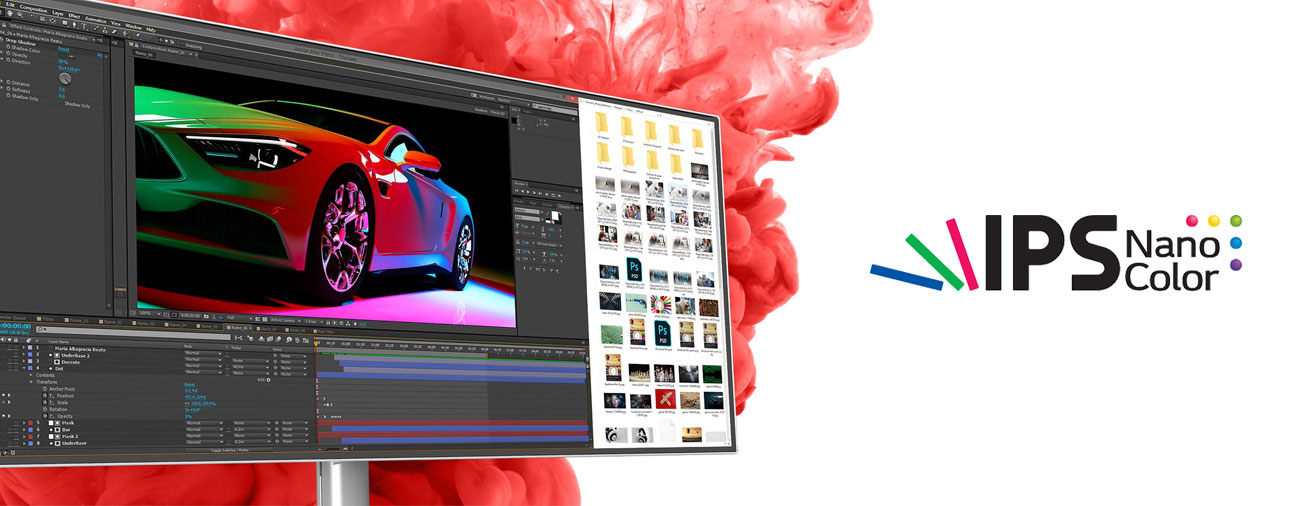Click the timeline current time indicator

tap(316, 344)
